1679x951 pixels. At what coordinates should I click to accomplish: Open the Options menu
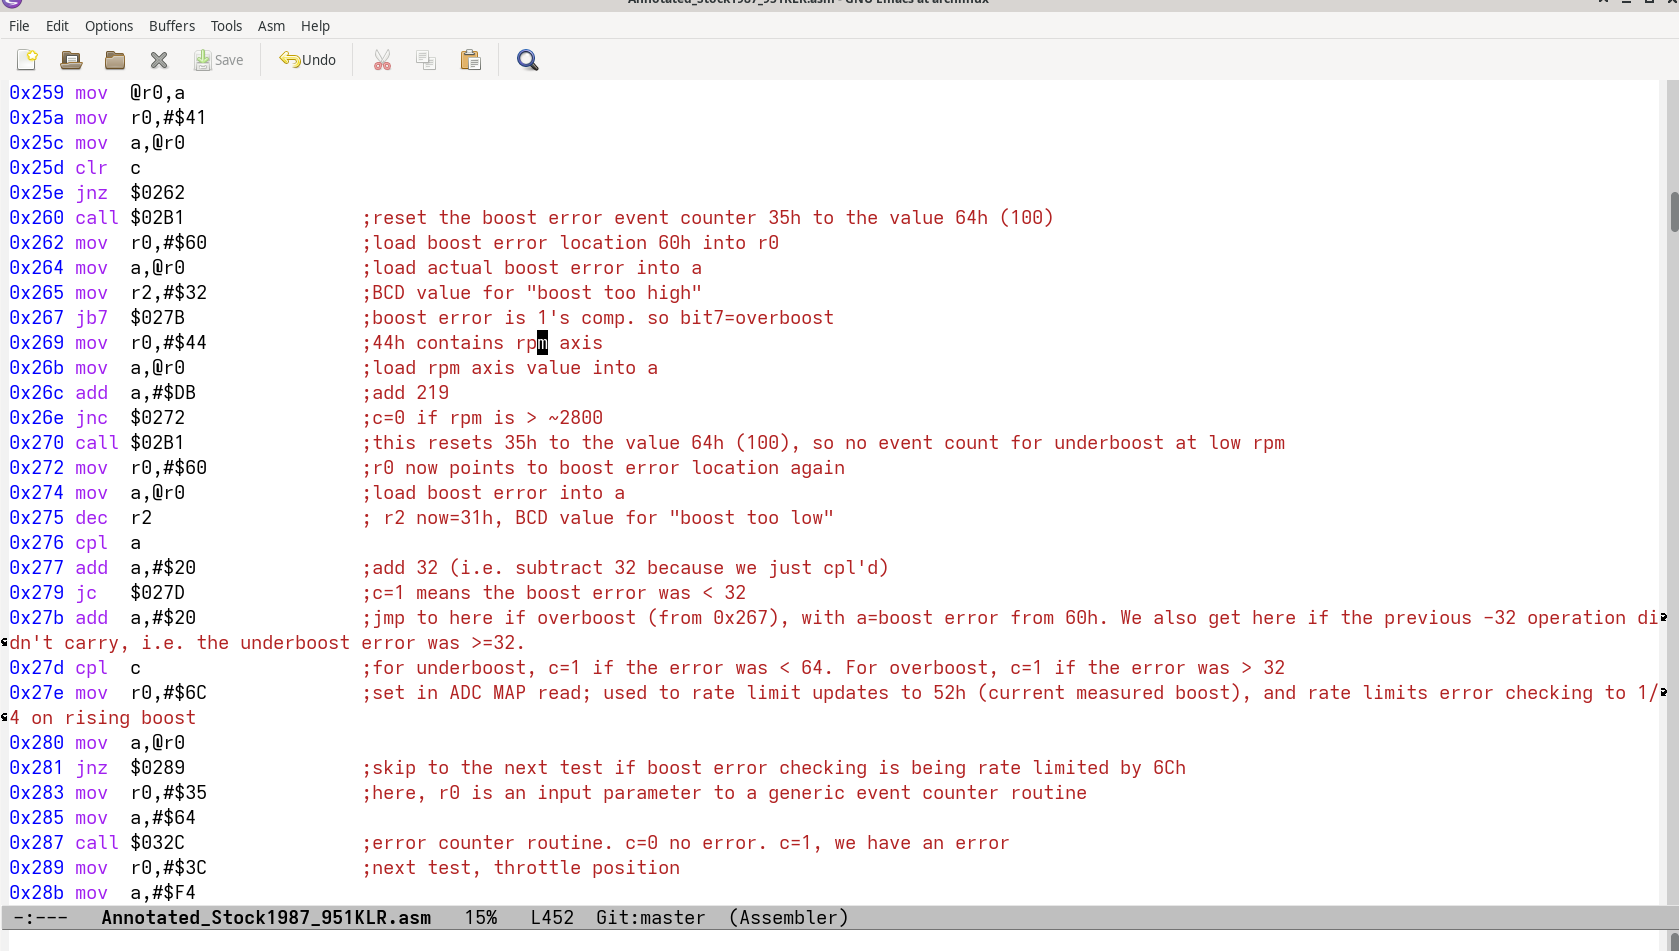(x=109, y=26)
